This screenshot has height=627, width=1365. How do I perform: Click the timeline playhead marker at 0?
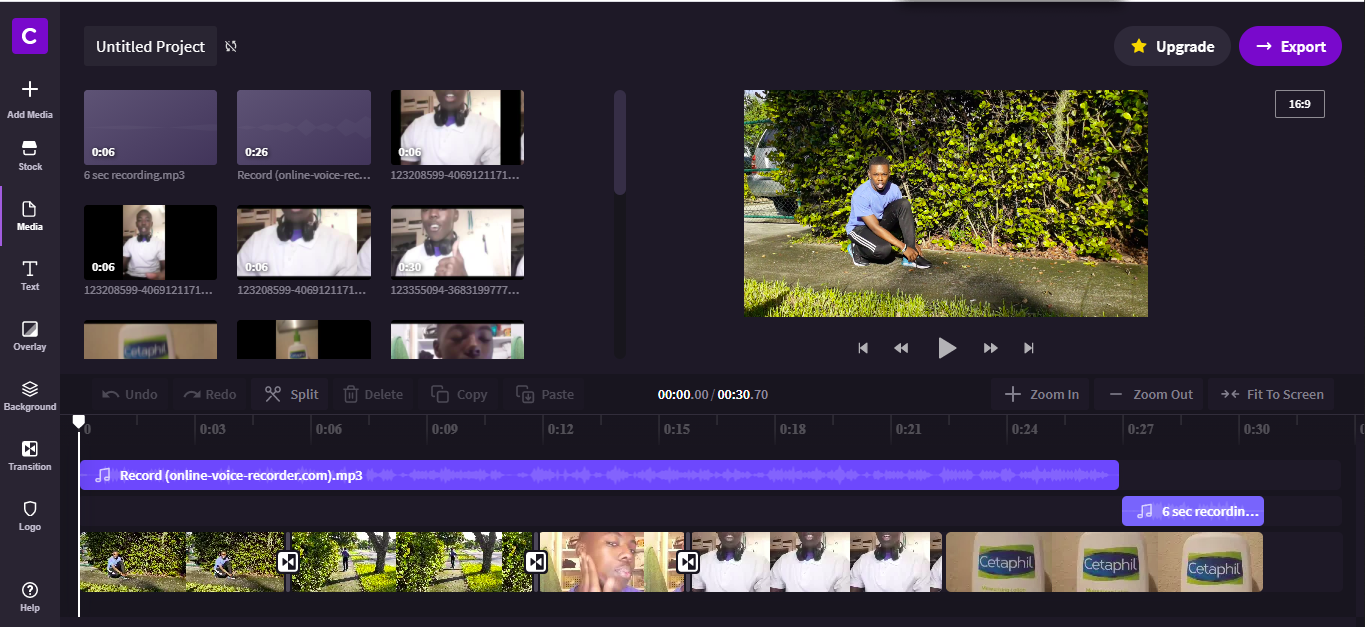pos(79,422)
